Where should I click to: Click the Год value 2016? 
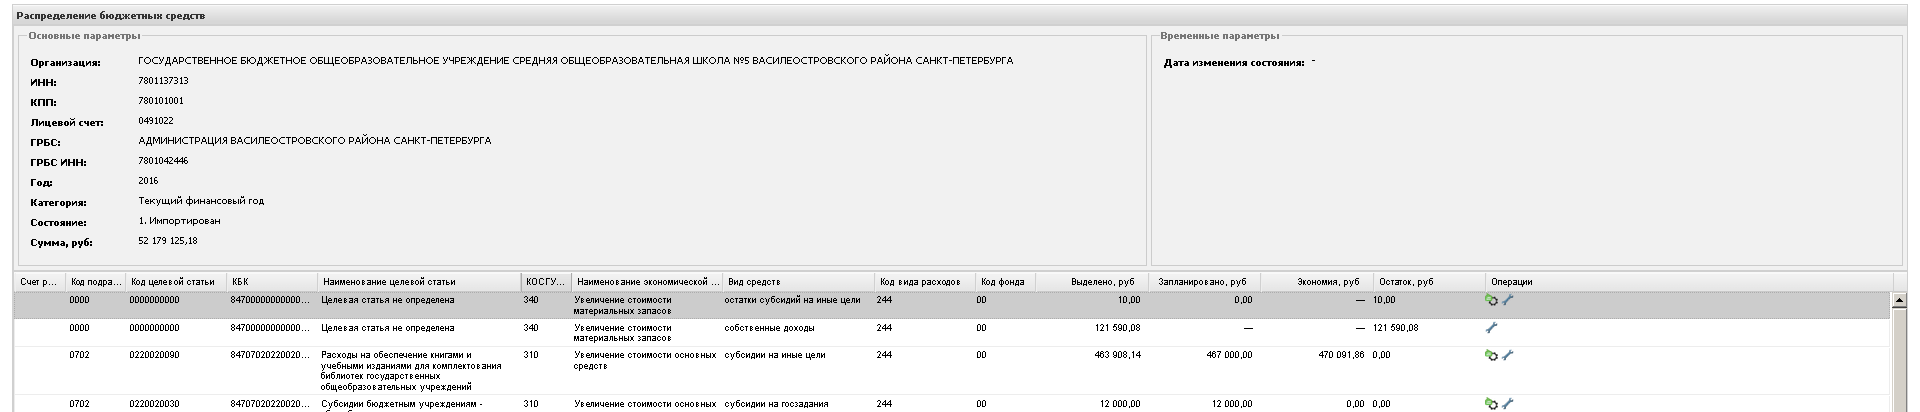tap(148, 181)
